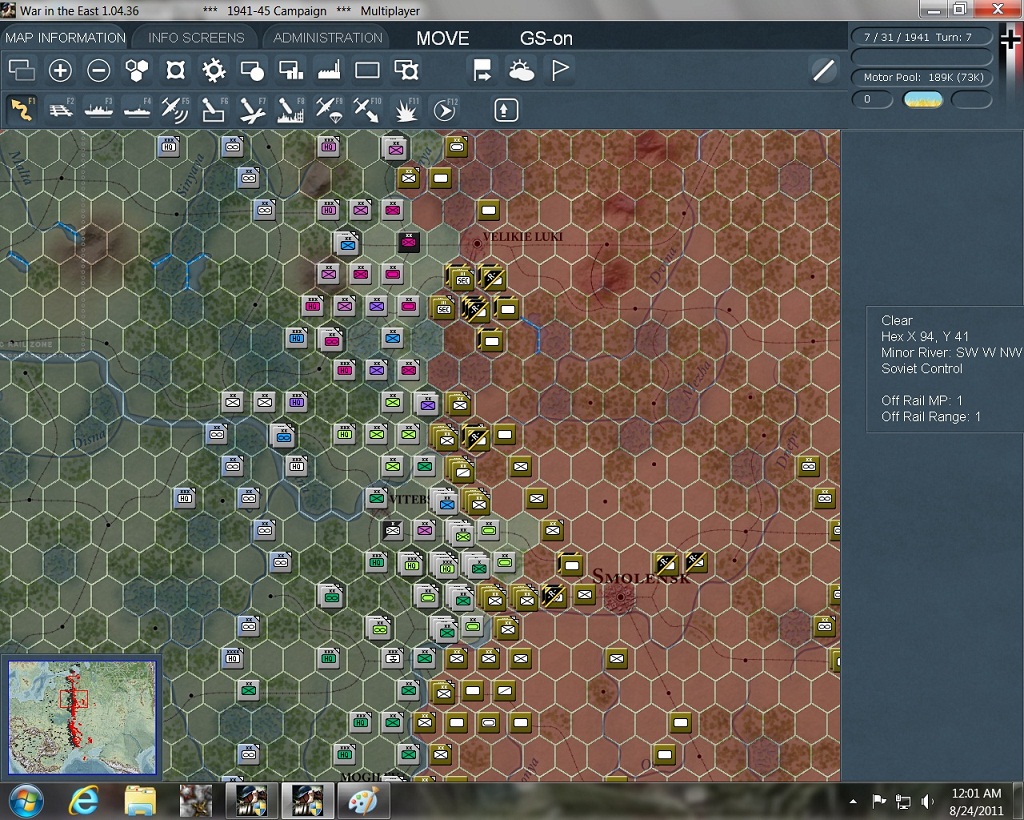This screenshot has height=820, width=1024.
Task: Open the ADMINISTRATION tab
Action: [x=328, y=37]
